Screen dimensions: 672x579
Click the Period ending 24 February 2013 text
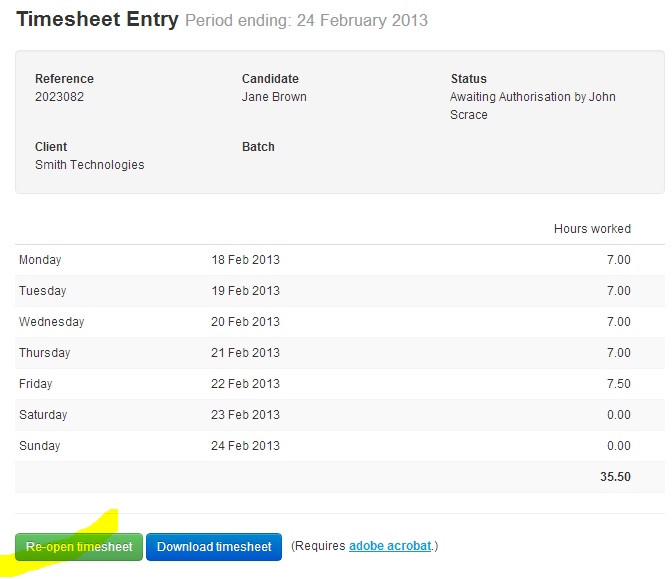click(306, 21)
